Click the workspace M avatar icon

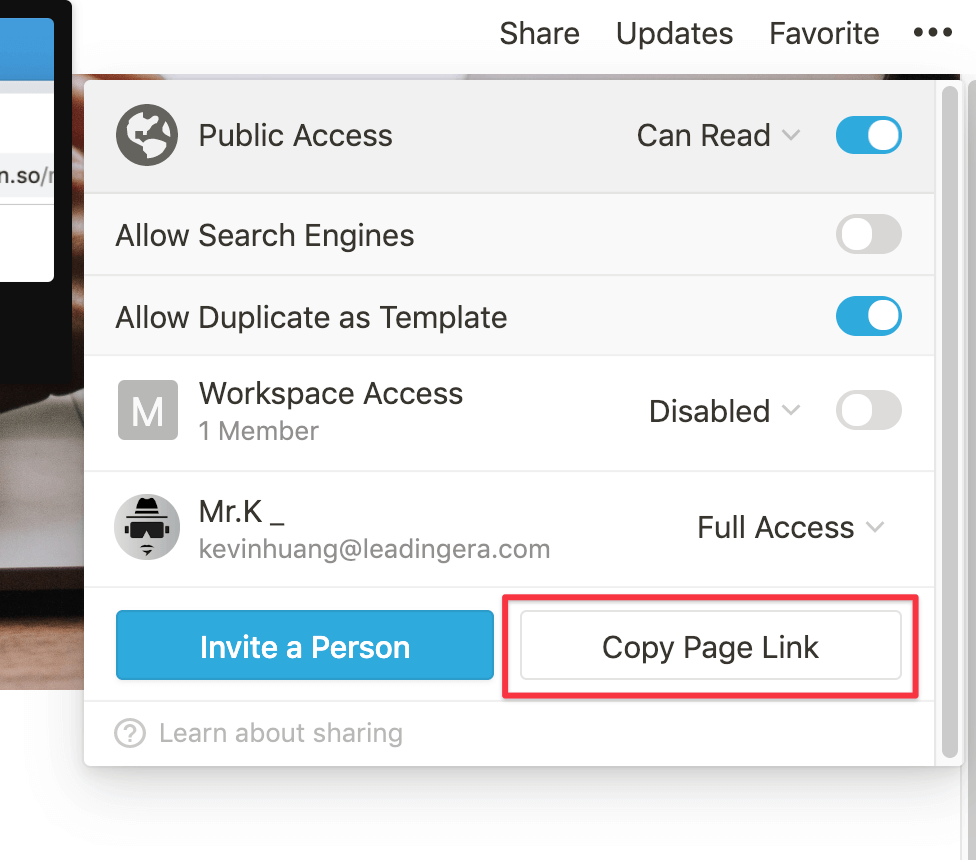pyautogui.click(x=148, y=410)
